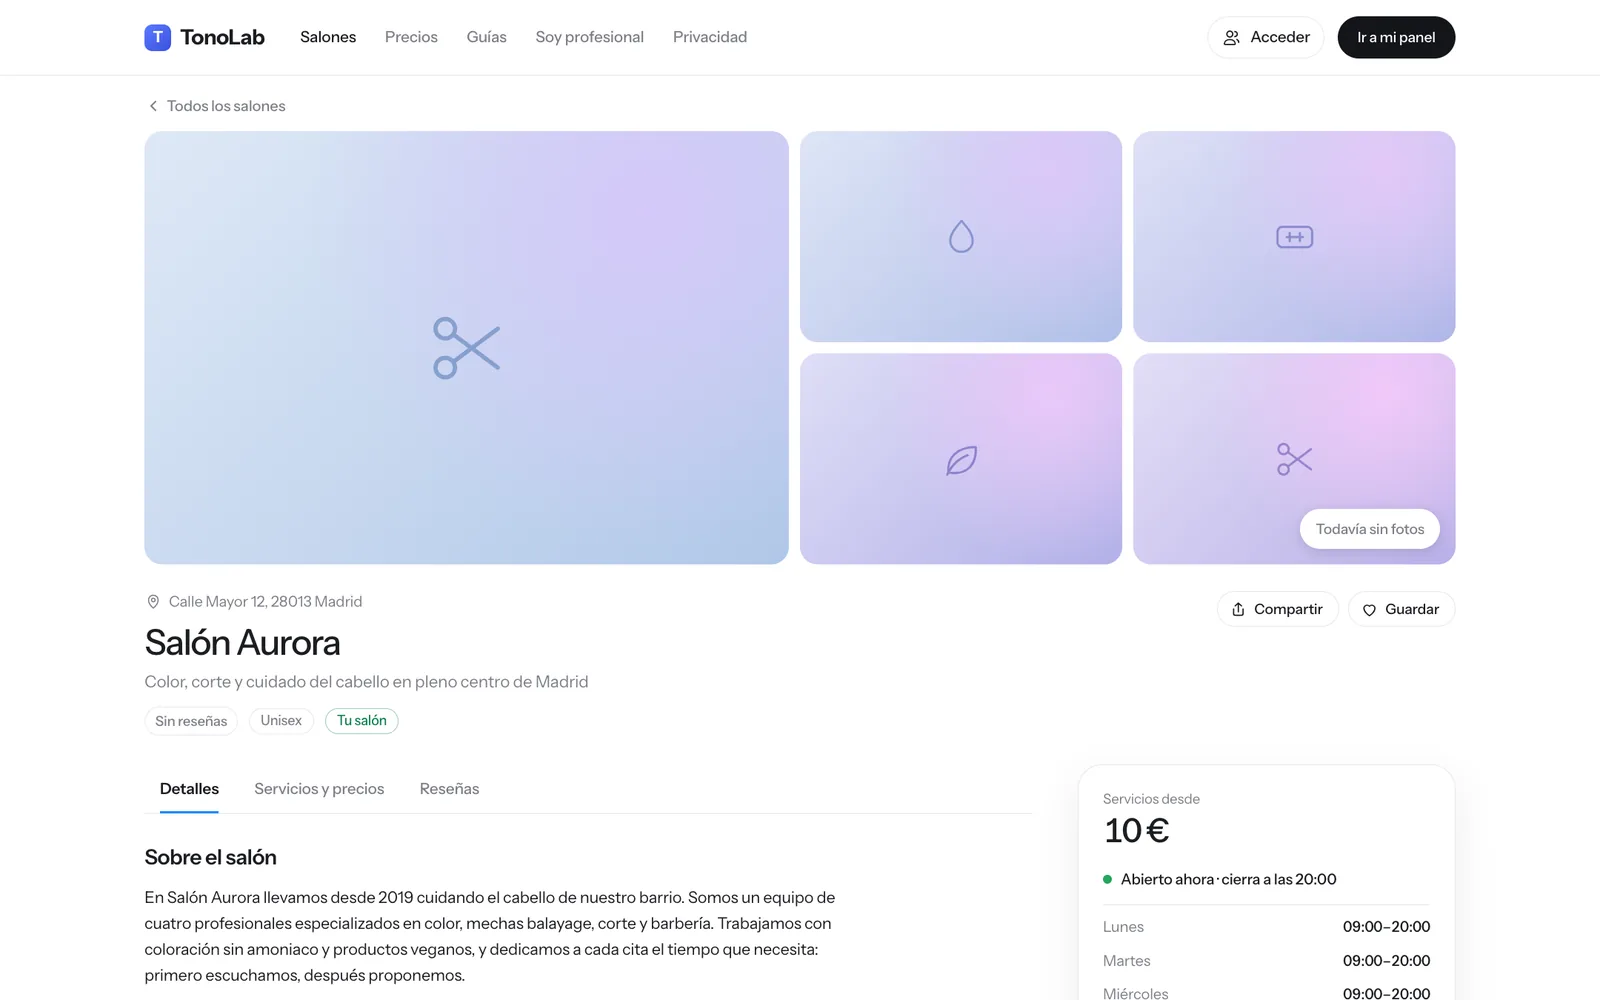
Task: Click the TonoLab logo icon
Action: coord(157,37)
